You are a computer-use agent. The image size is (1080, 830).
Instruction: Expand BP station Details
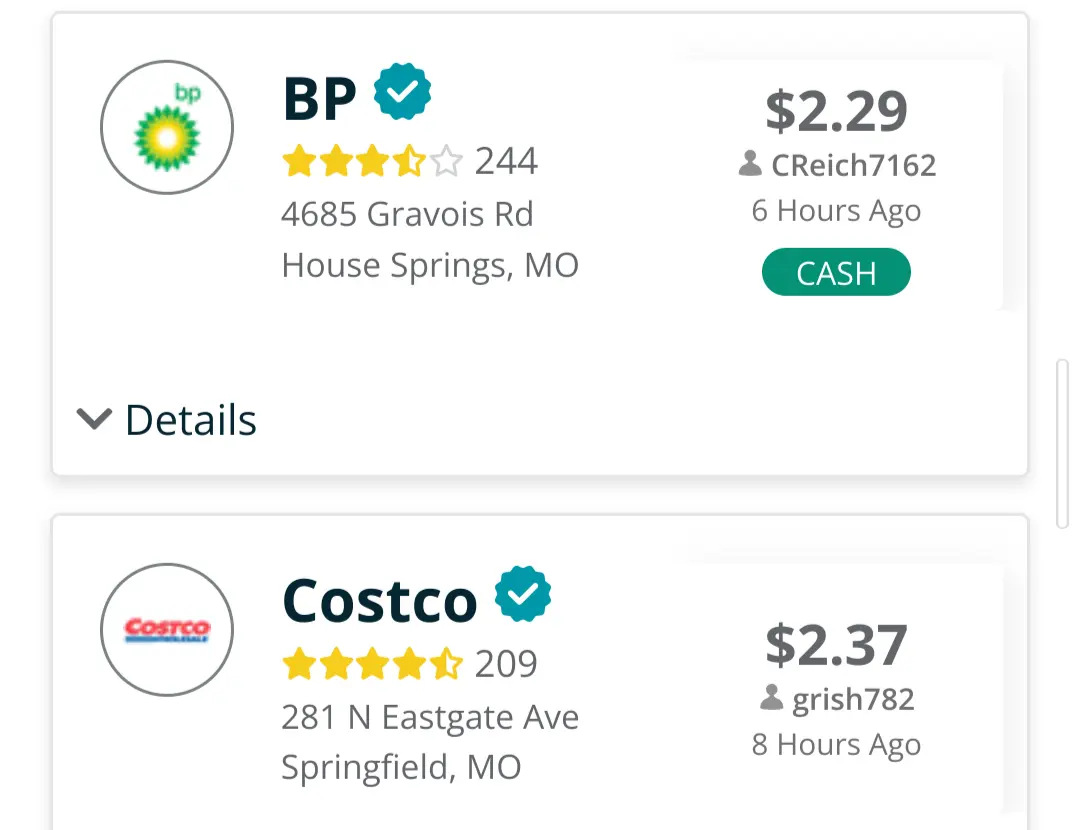190,420
